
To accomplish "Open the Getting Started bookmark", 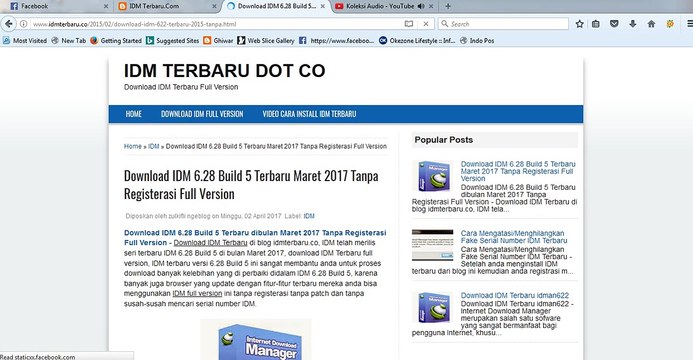I will [x=116, y=41].
